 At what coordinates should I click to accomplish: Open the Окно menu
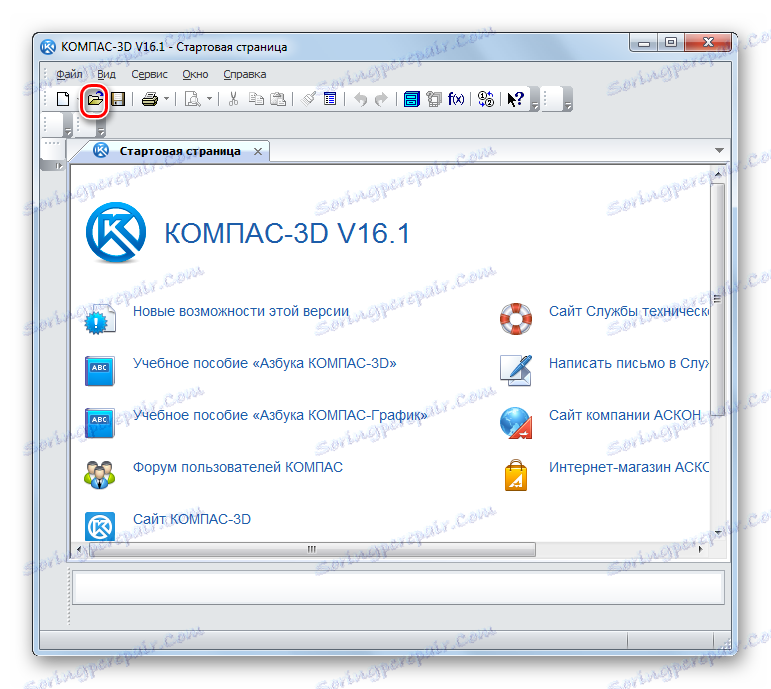tap(195, 74)
